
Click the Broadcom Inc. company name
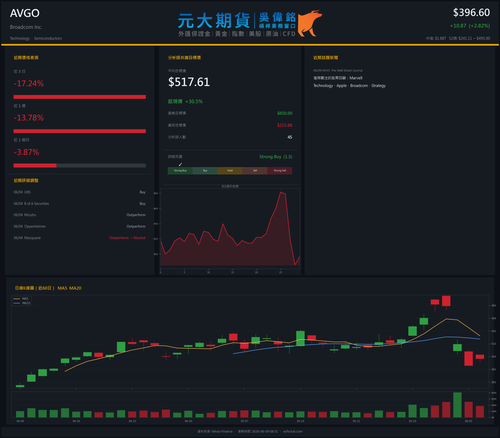(x=26, y=27)
